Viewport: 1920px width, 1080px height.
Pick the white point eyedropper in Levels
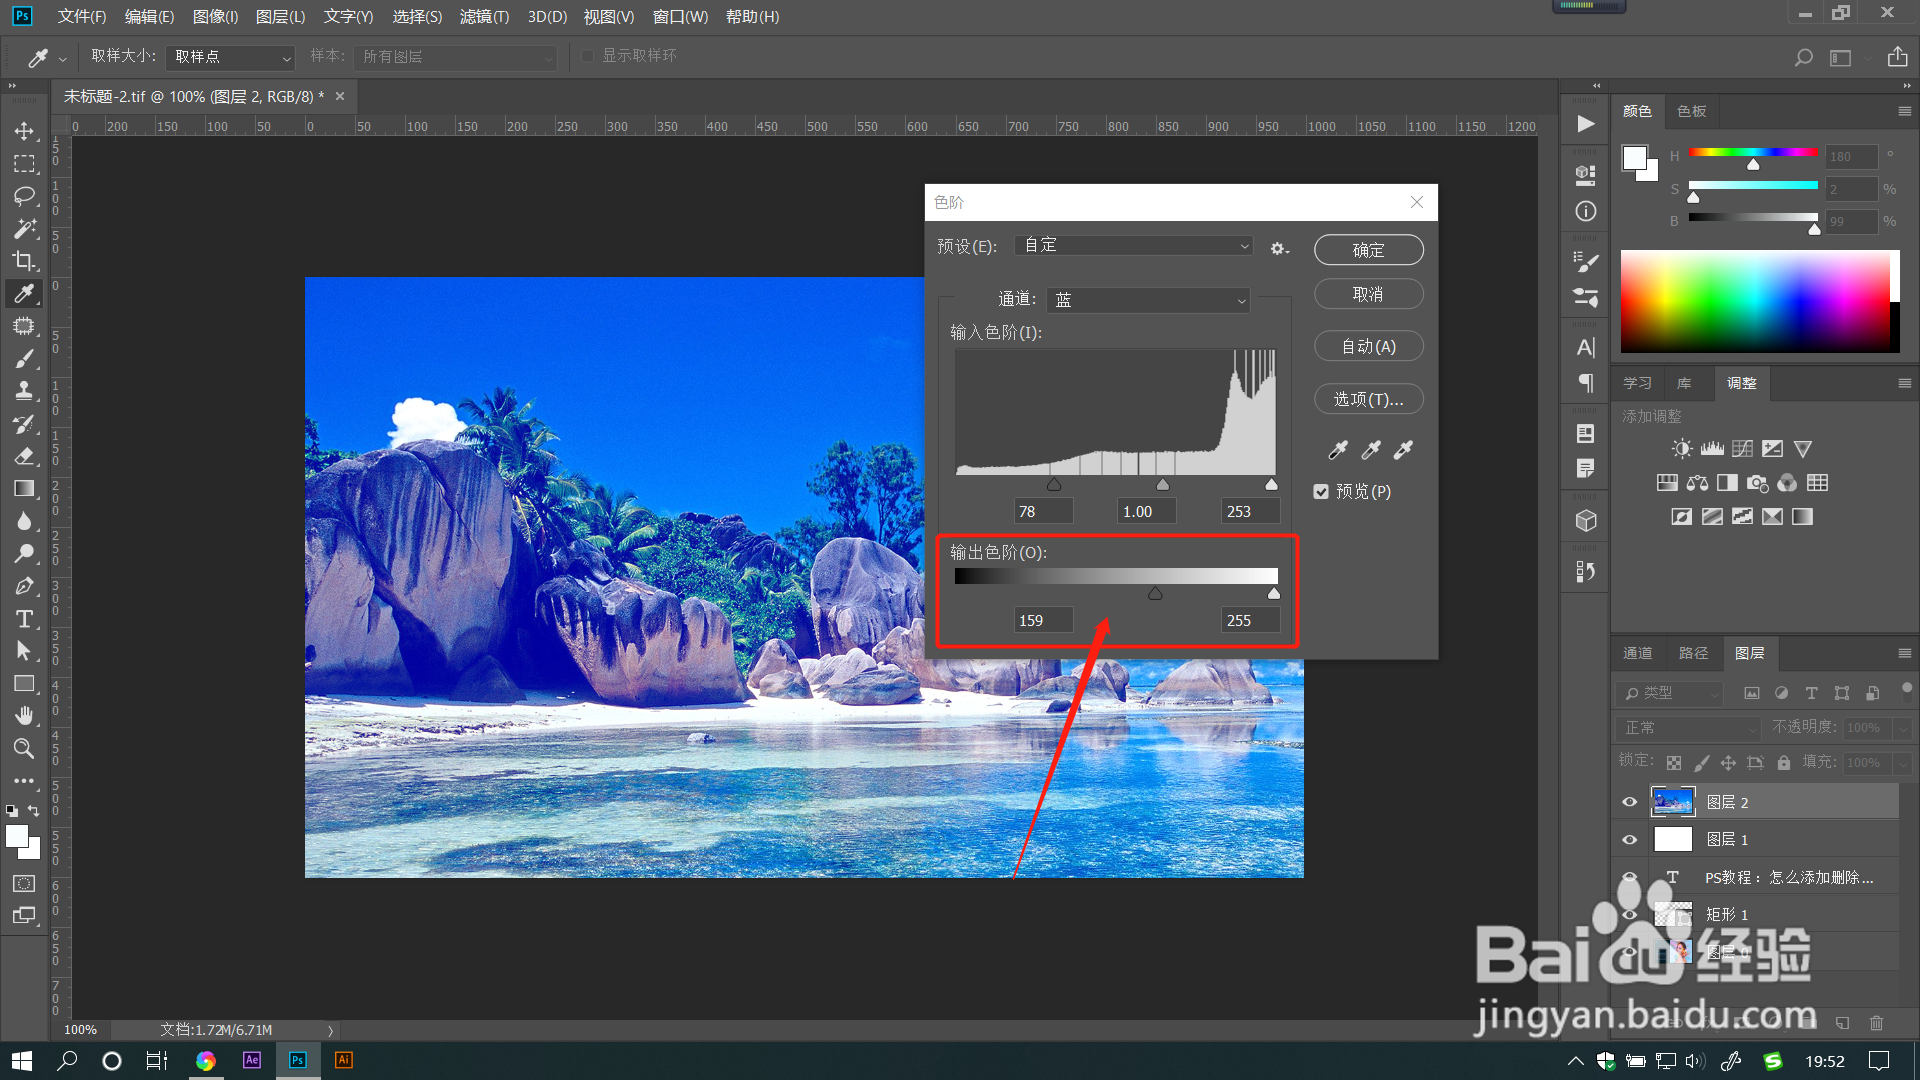tap(1404, 450)
